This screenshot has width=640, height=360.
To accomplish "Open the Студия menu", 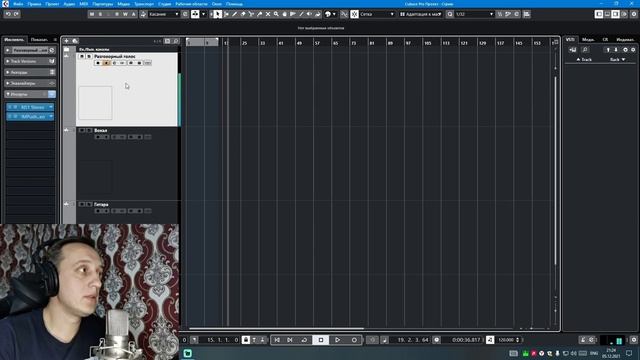I will coord(164,4).
